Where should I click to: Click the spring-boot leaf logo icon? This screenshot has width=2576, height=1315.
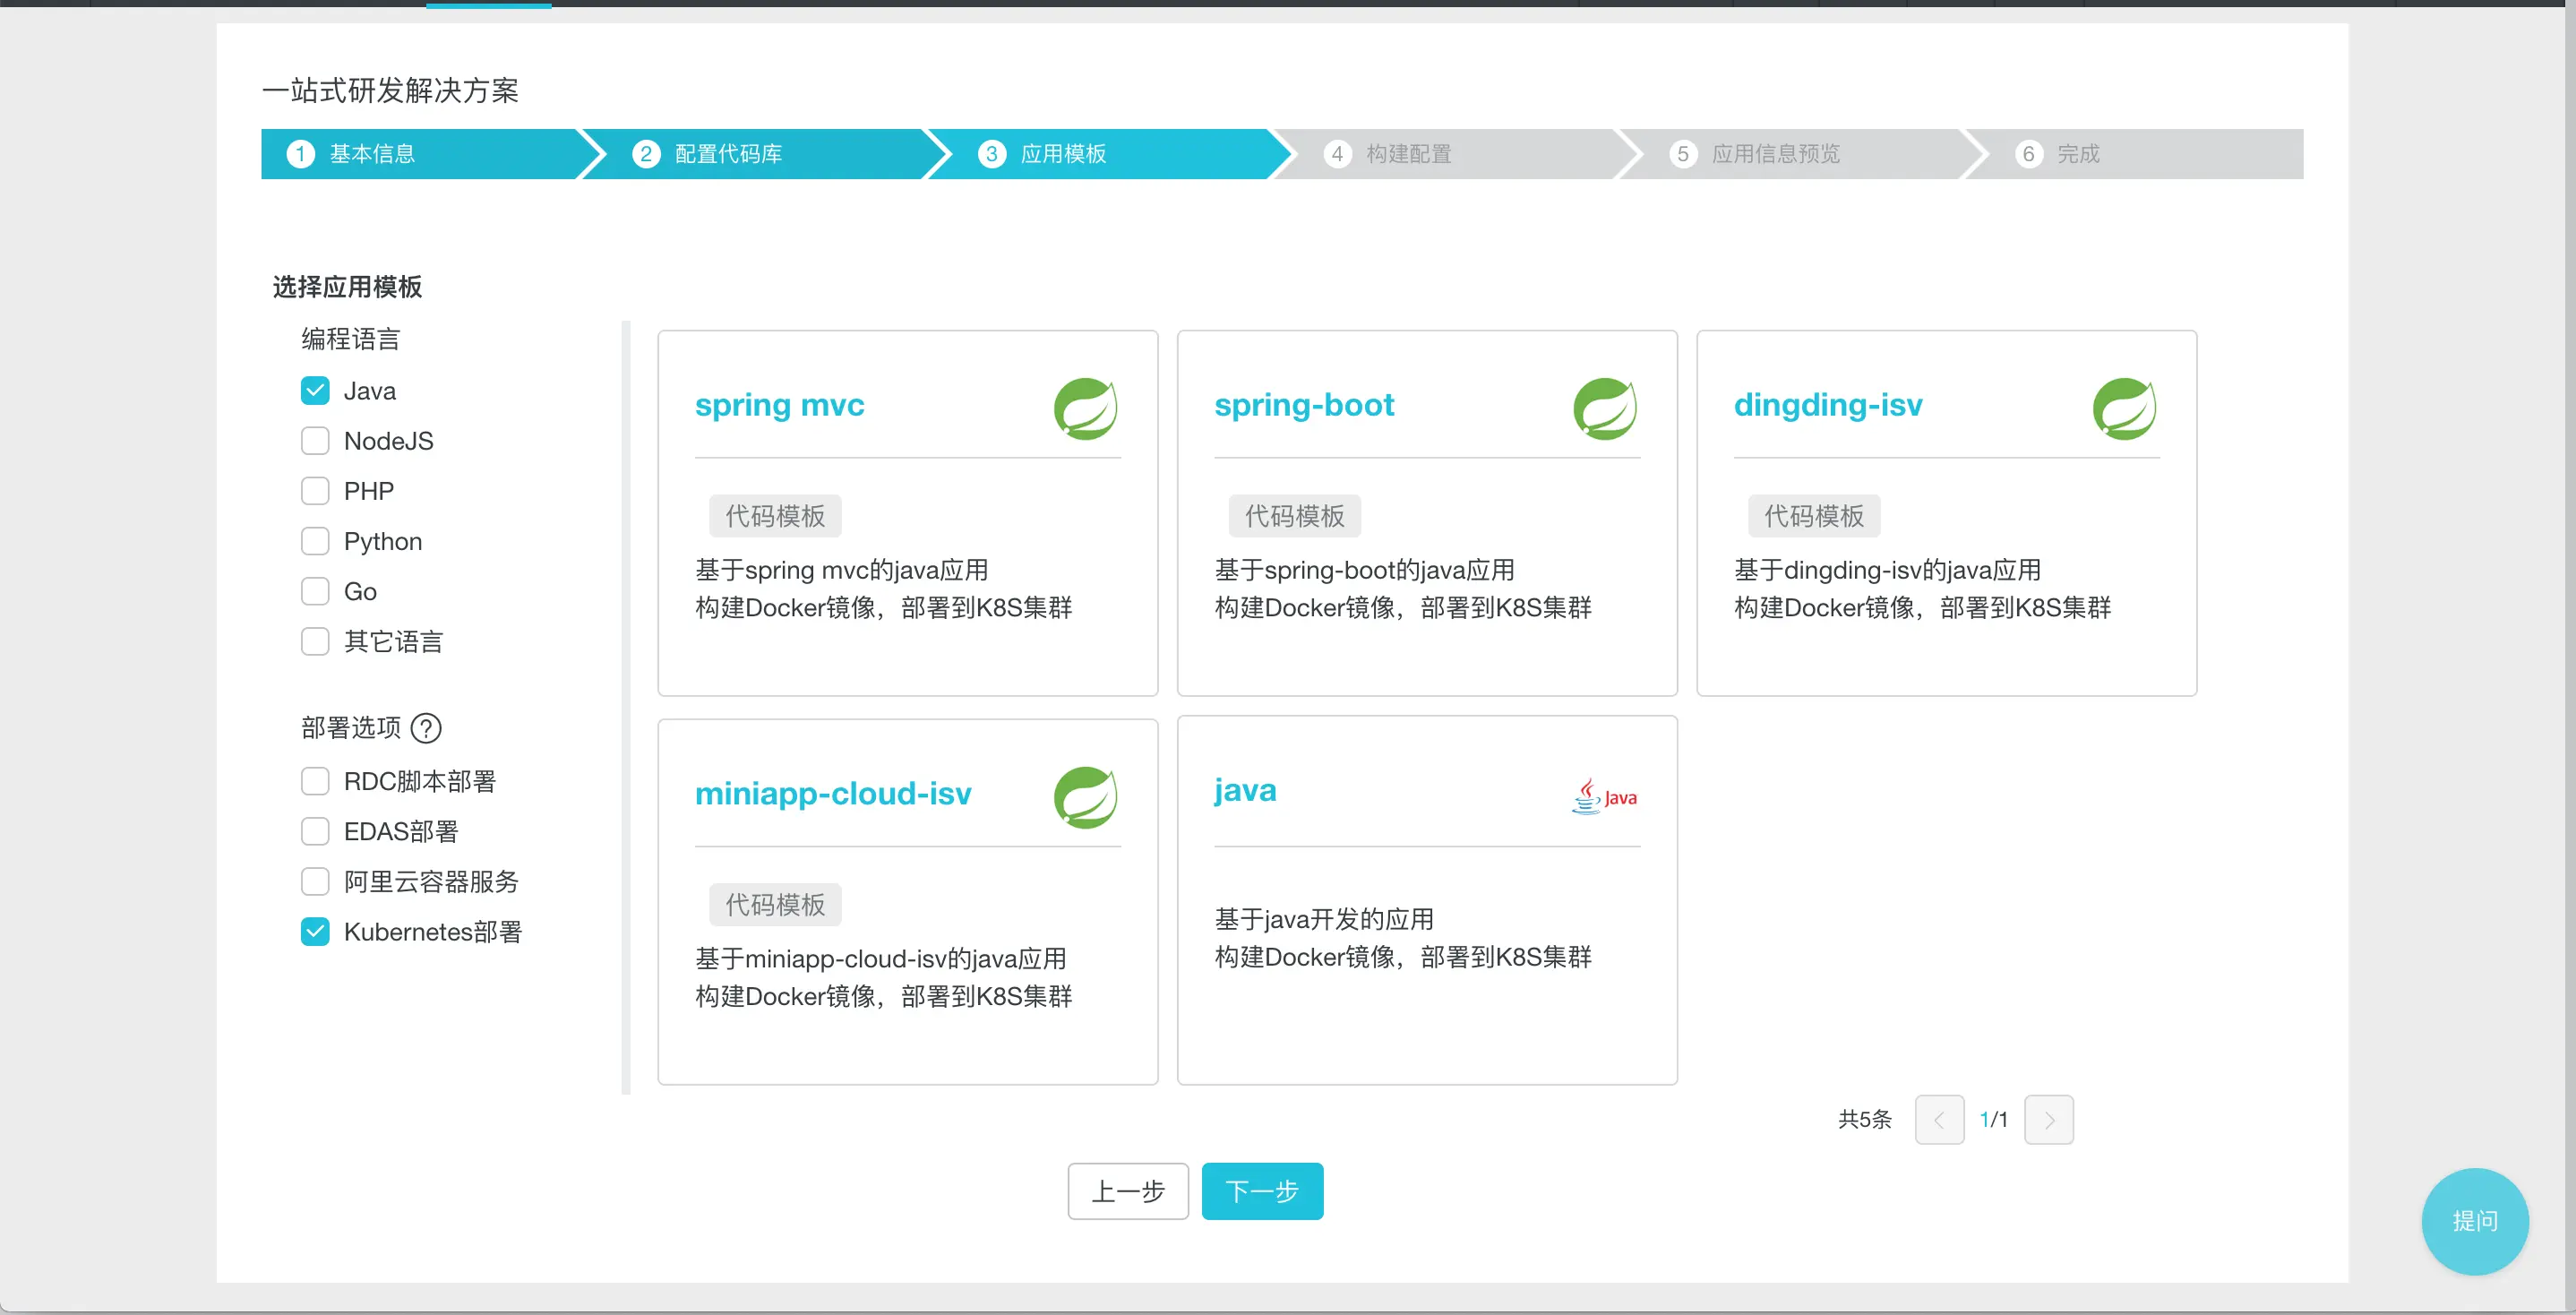(1604, 408)
